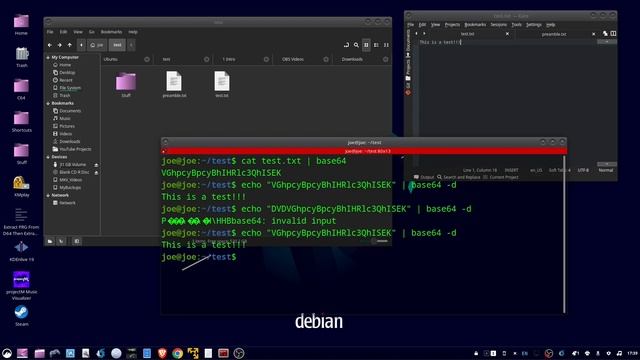
Task: Collapse the Network sidebar section
Action: click(x=48, y=196)
